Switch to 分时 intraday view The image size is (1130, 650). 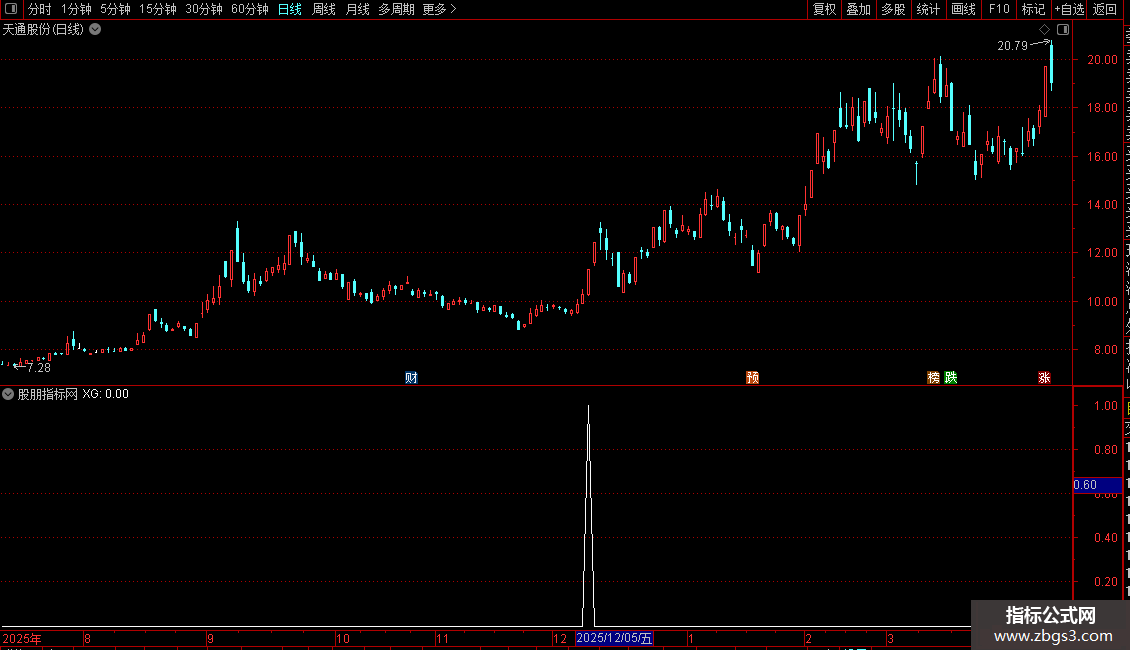pos(40,9)
